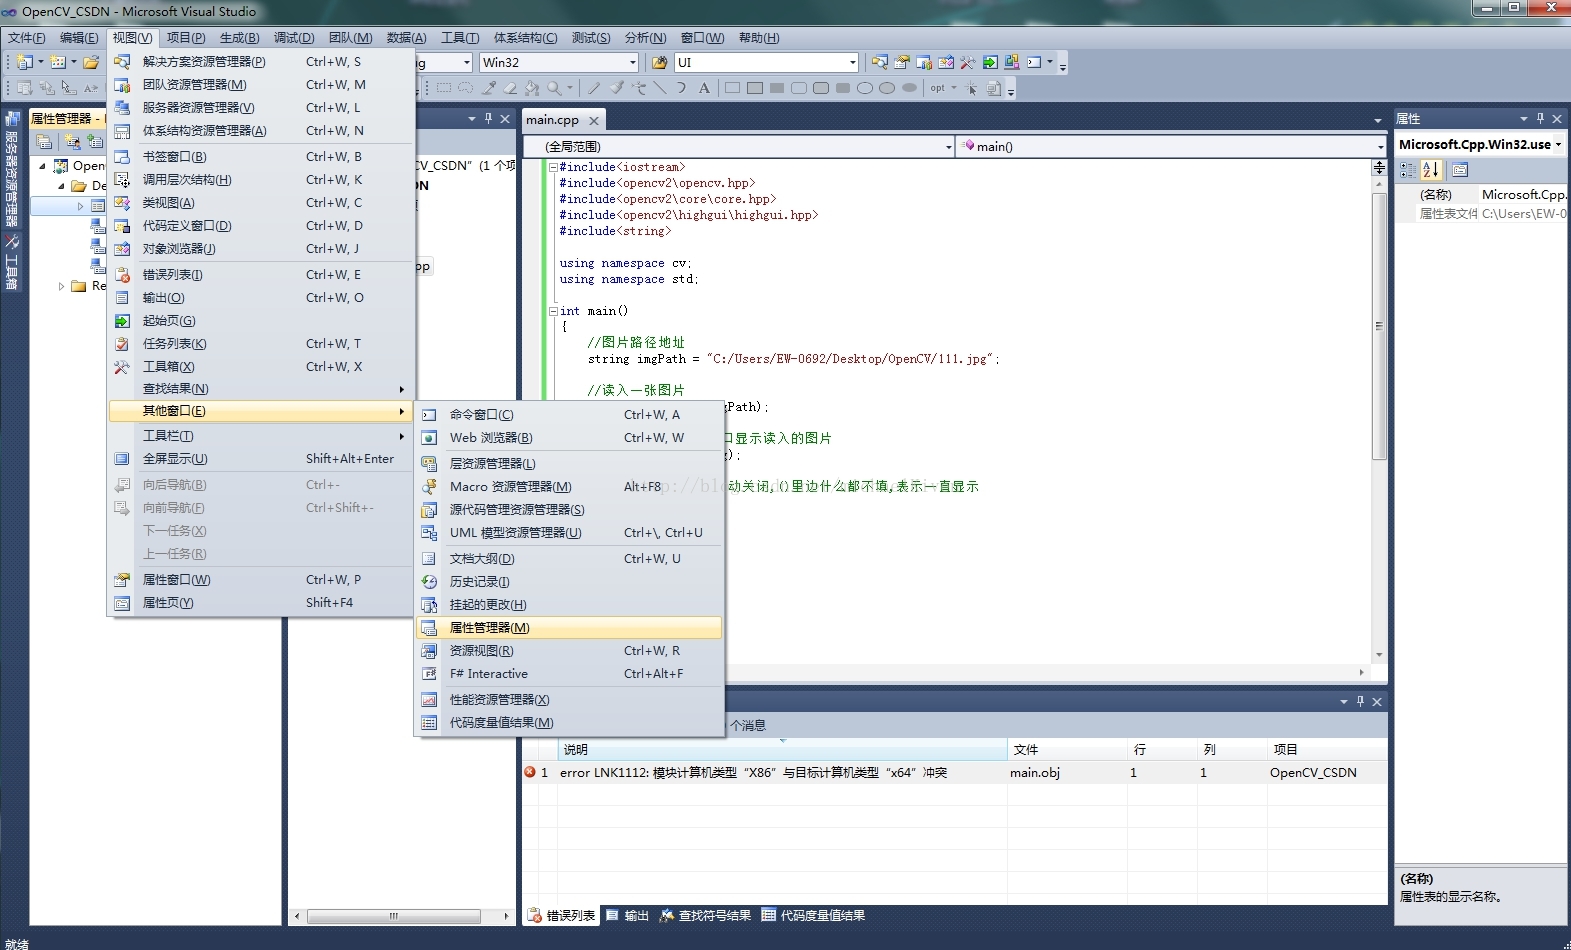Click the 服务器资源管理器 menu icon
The image size is (1571, 950).
point(122,107)
